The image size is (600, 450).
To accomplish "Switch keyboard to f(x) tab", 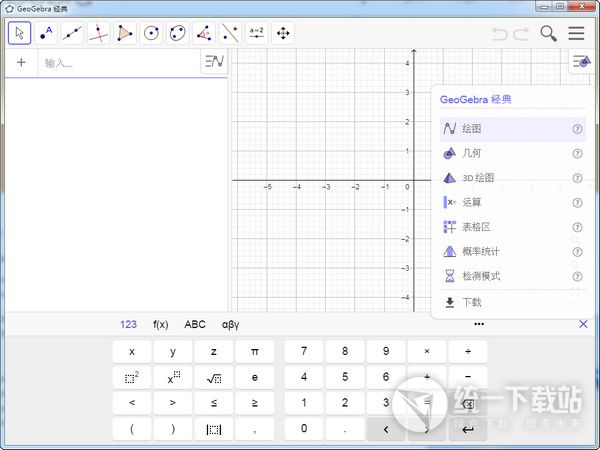I will click(161, 324).
